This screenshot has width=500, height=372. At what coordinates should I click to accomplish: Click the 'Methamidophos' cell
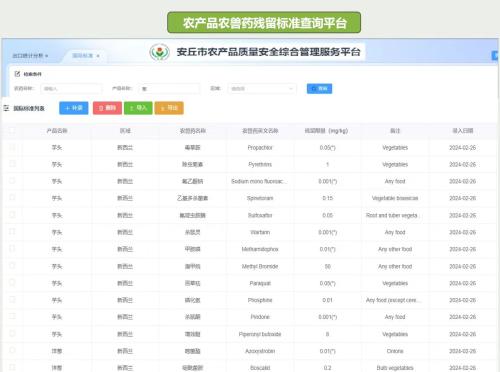260,249
